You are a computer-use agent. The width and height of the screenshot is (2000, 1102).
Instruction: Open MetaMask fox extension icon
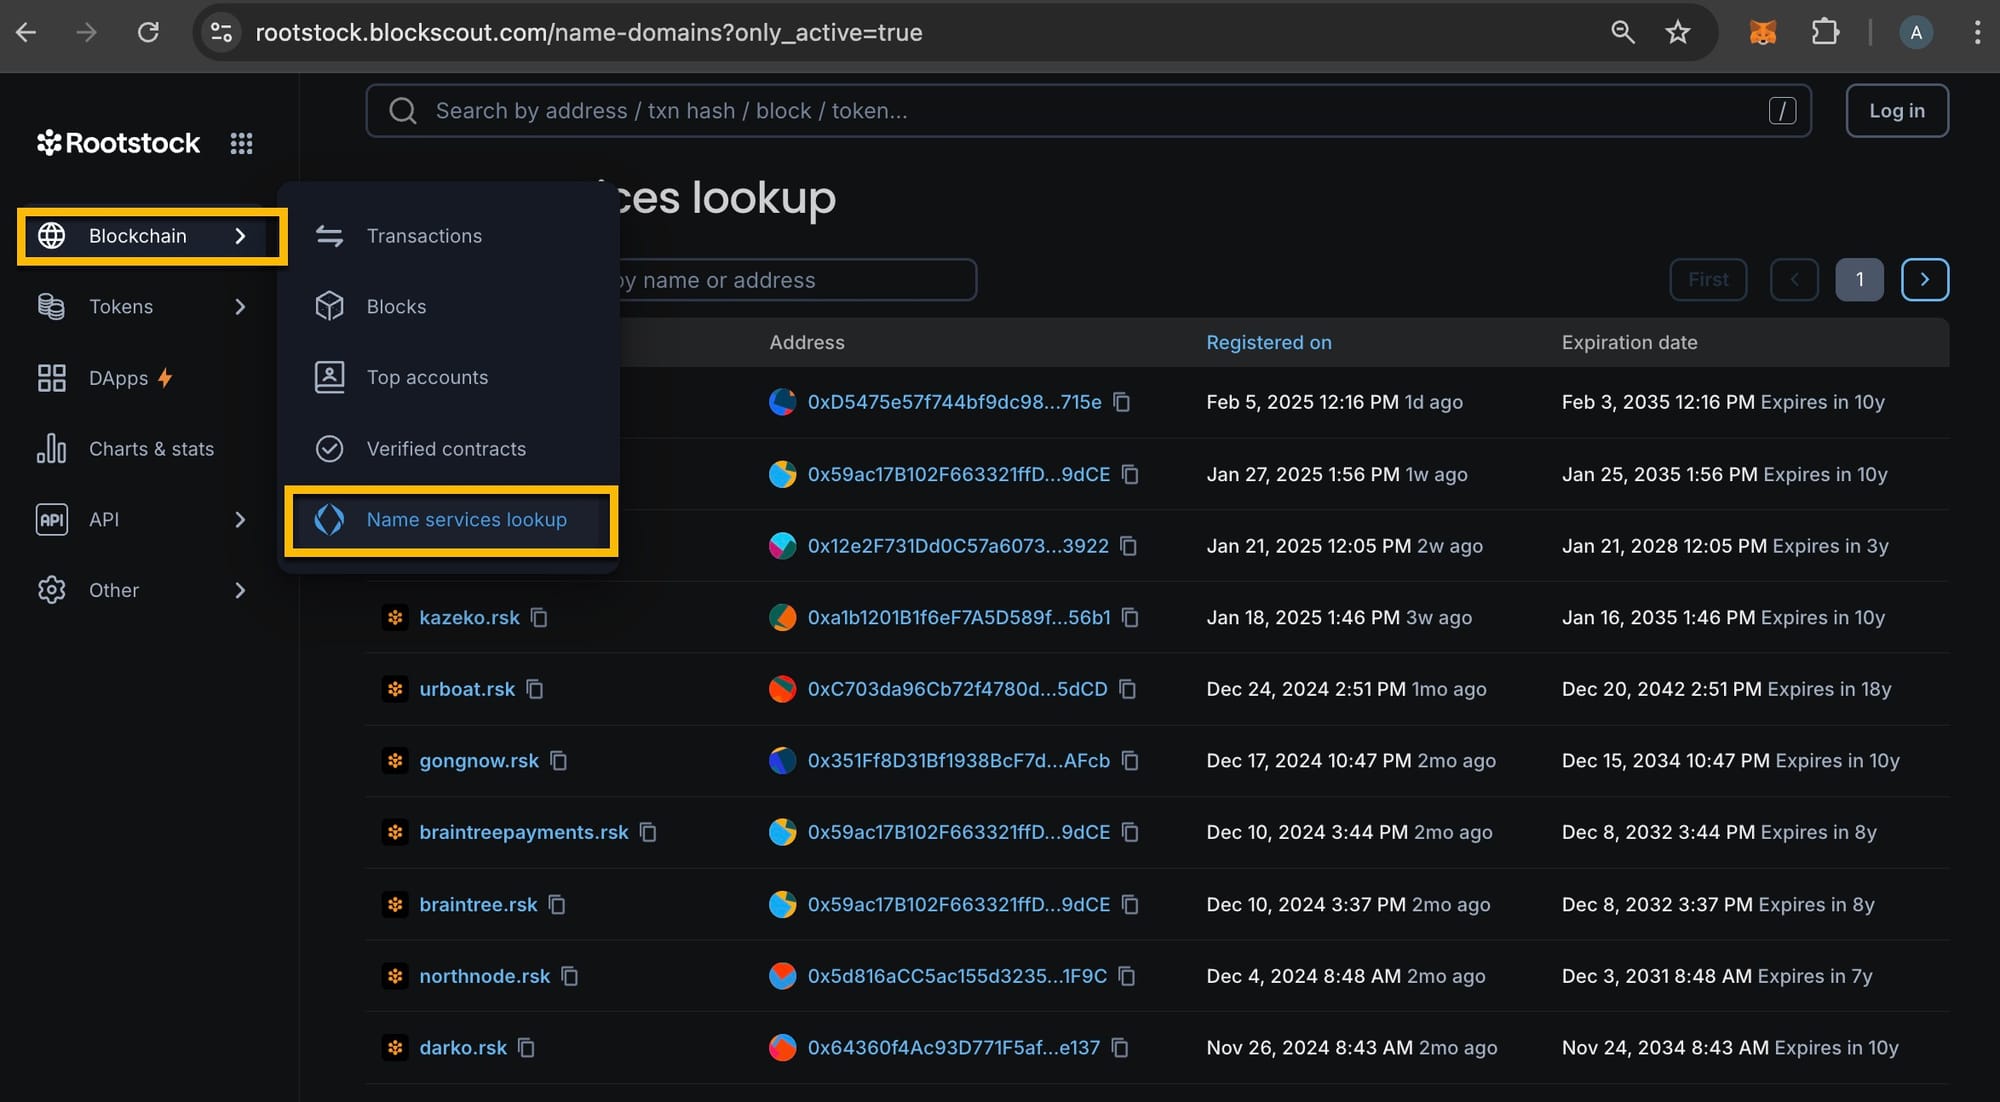click(x=1762, y=32)
